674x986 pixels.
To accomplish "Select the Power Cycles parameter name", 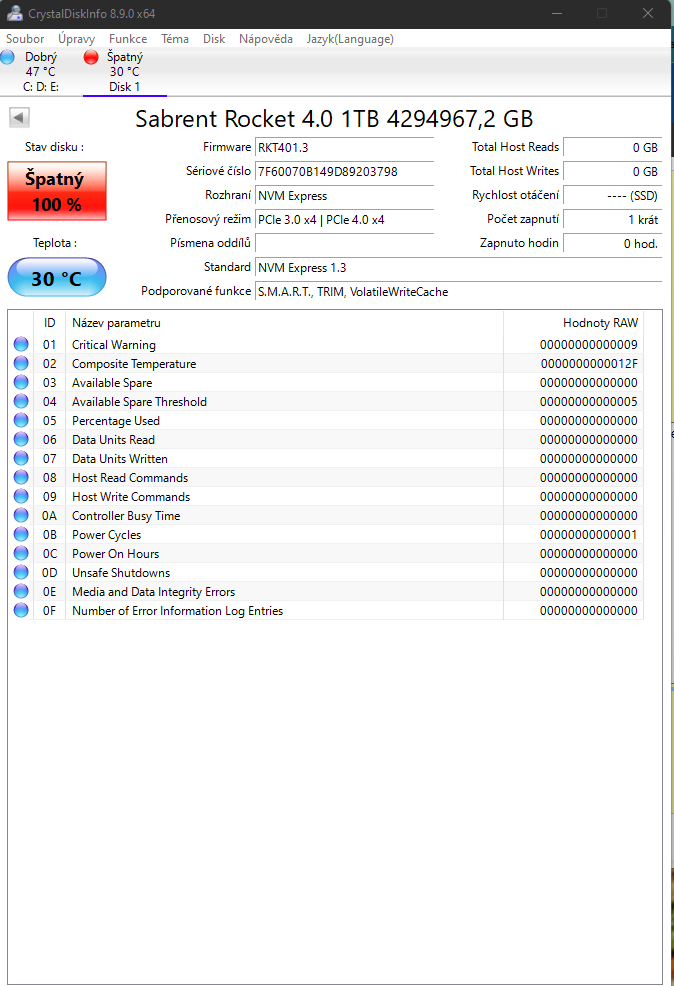I will pos(106,535).
